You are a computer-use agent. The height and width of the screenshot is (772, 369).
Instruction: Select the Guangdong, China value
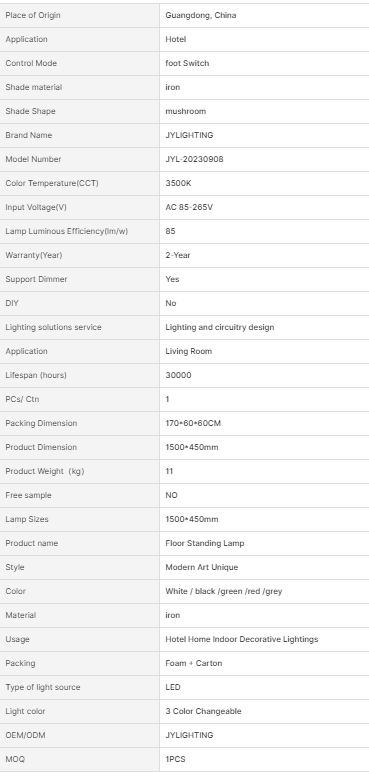[x=201, y=15]
